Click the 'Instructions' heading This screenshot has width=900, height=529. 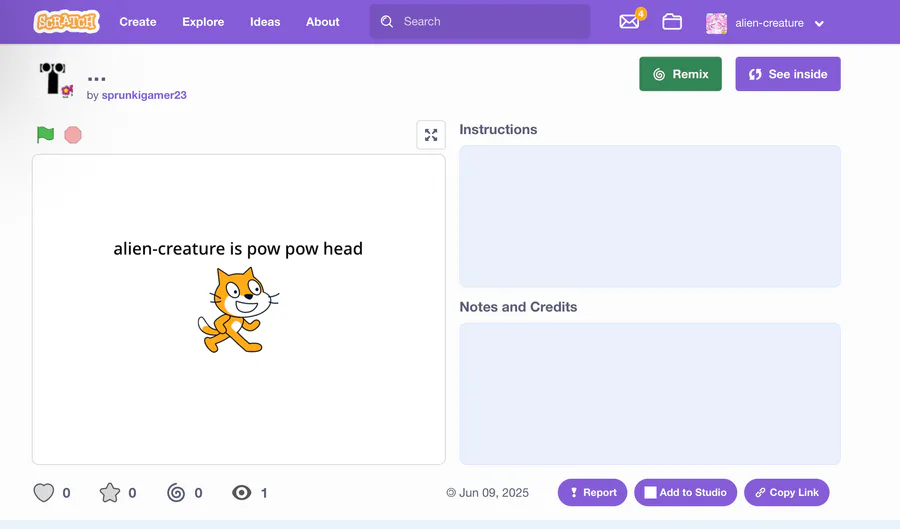click(x=498, y=130)
